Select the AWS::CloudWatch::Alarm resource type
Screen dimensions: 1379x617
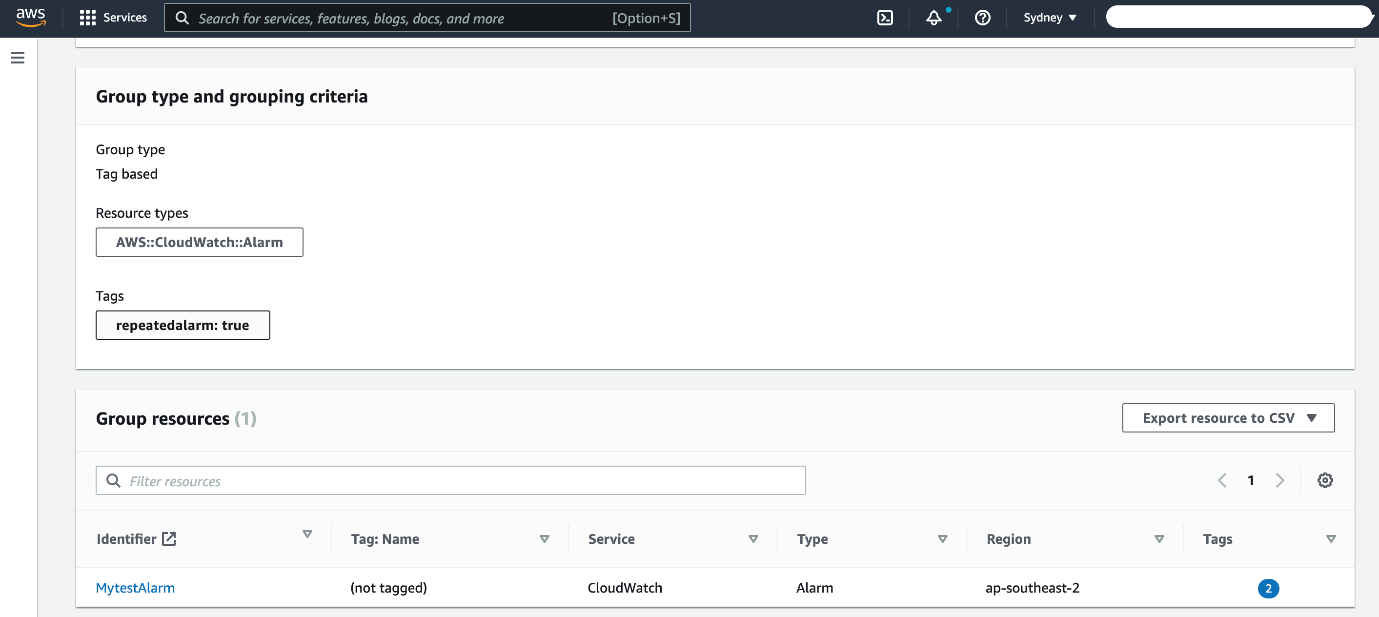[x=199, y=242]
